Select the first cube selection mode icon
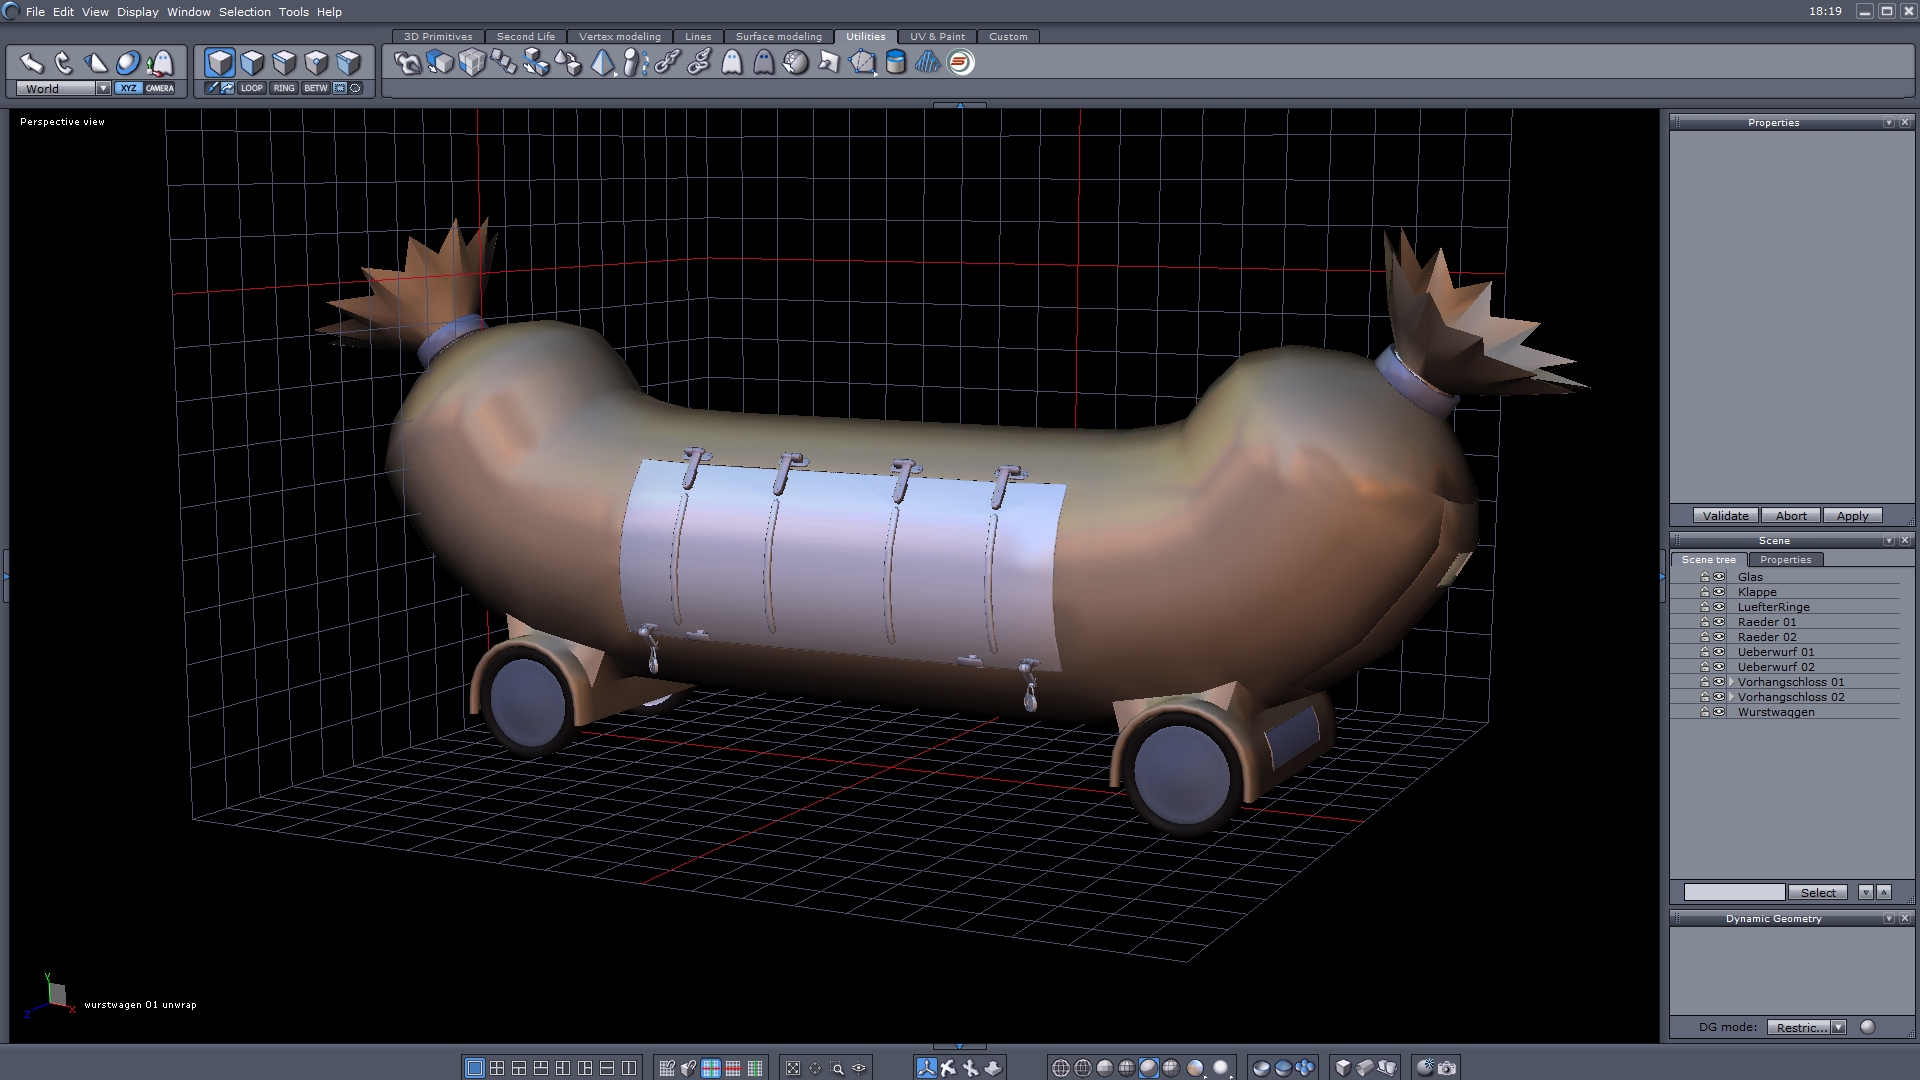 coord(219,63)
